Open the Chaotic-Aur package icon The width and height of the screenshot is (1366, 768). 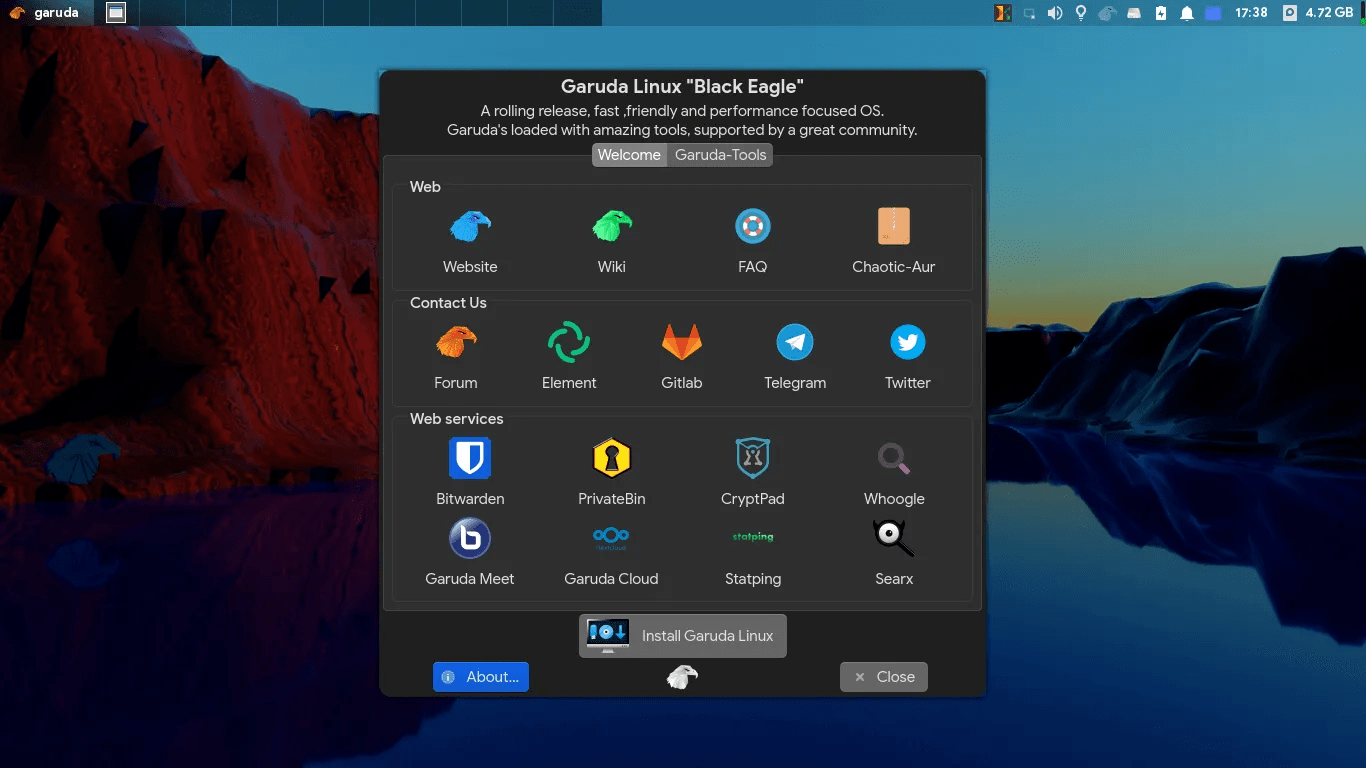click(894, 226)
